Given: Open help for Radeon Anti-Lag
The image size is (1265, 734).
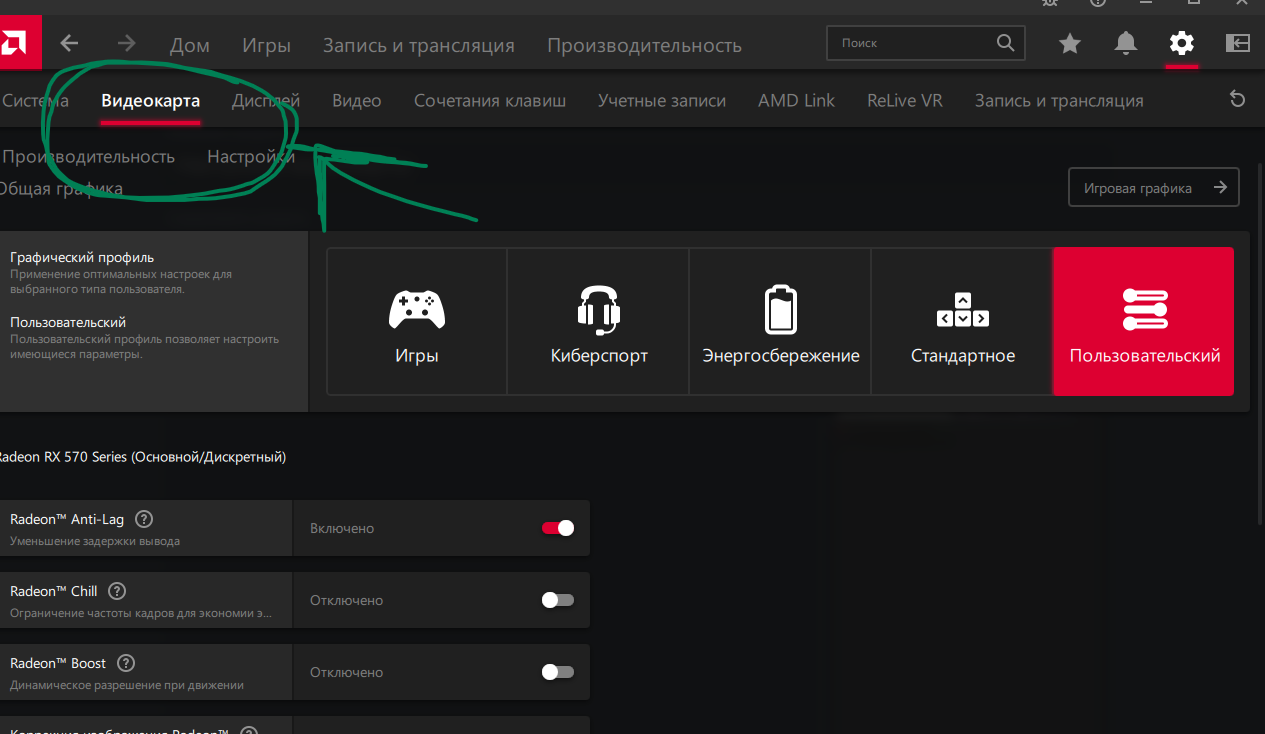Looking at the screenshot, I should [144, 519].
